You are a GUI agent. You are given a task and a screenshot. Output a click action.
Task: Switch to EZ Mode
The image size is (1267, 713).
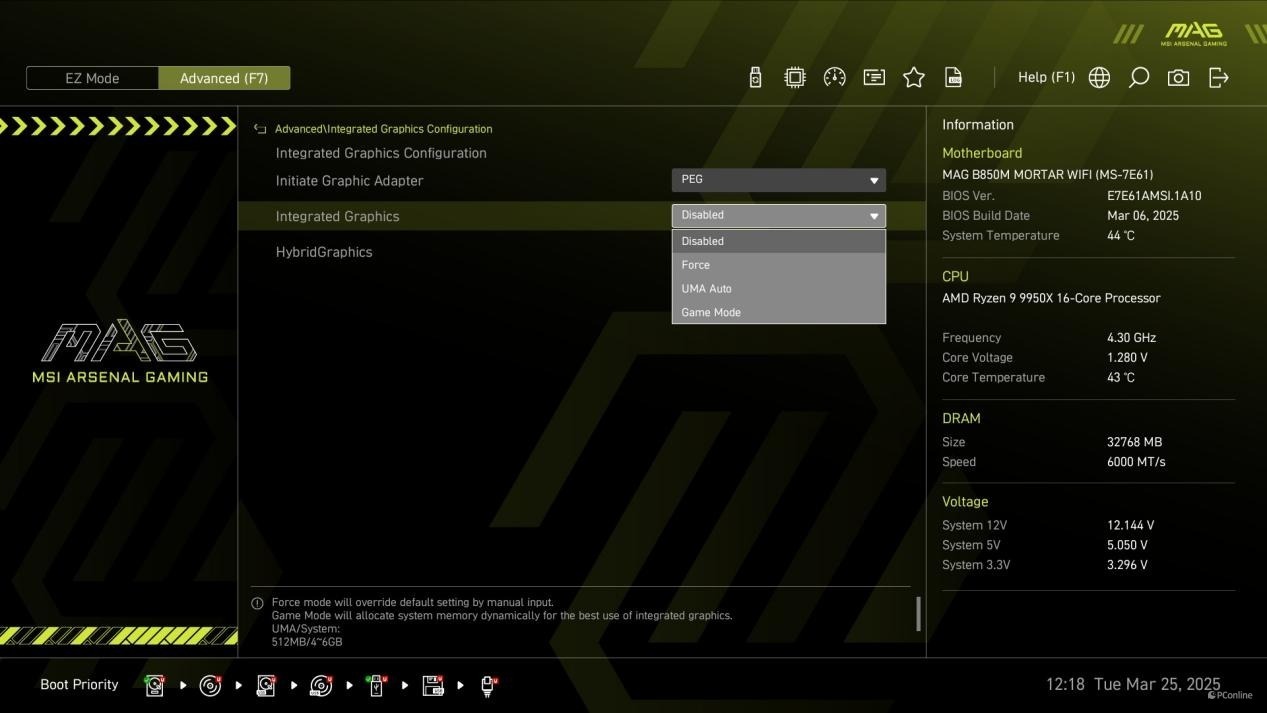[92, 78]
